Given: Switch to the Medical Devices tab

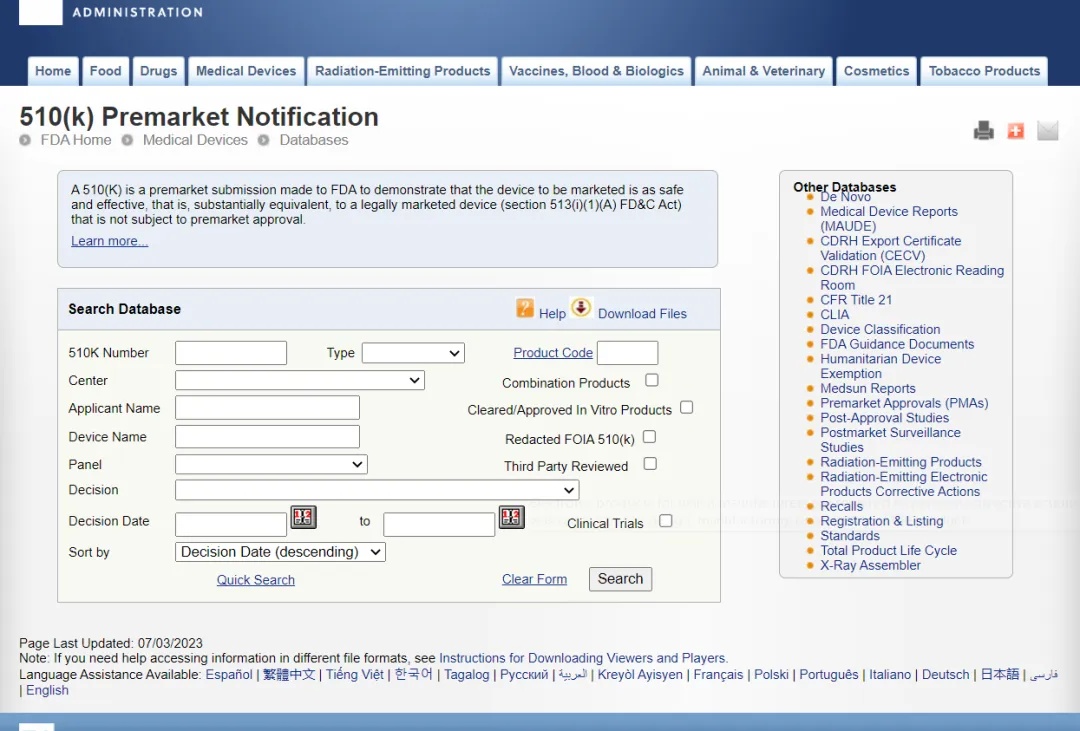Looking at the screenshot, I should coord(246,71).
